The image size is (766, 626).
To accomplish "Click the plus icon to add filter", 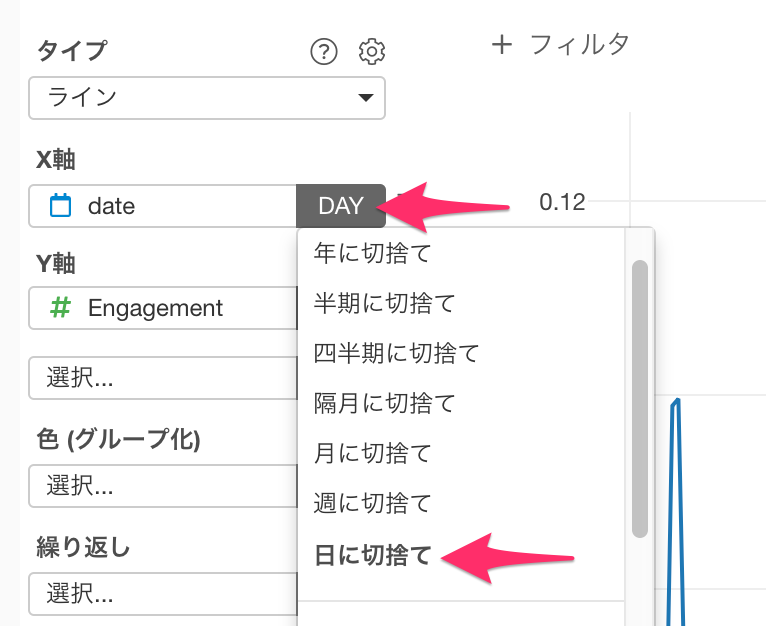I will pos(502,45).
